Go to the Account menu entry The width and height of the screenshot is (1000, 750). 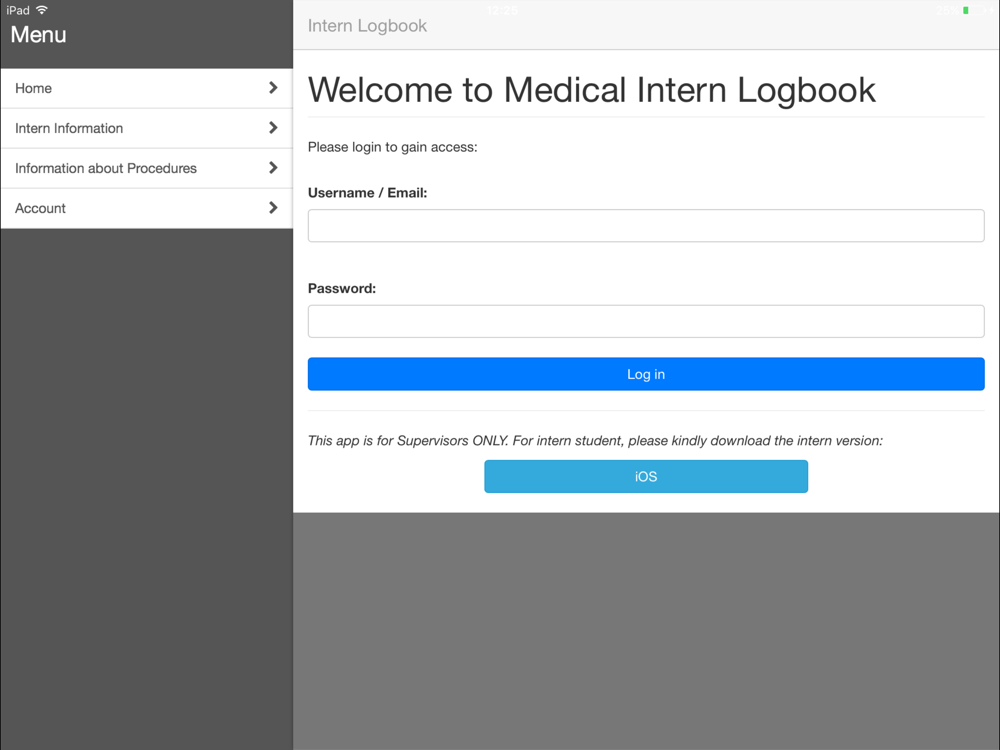147,208
